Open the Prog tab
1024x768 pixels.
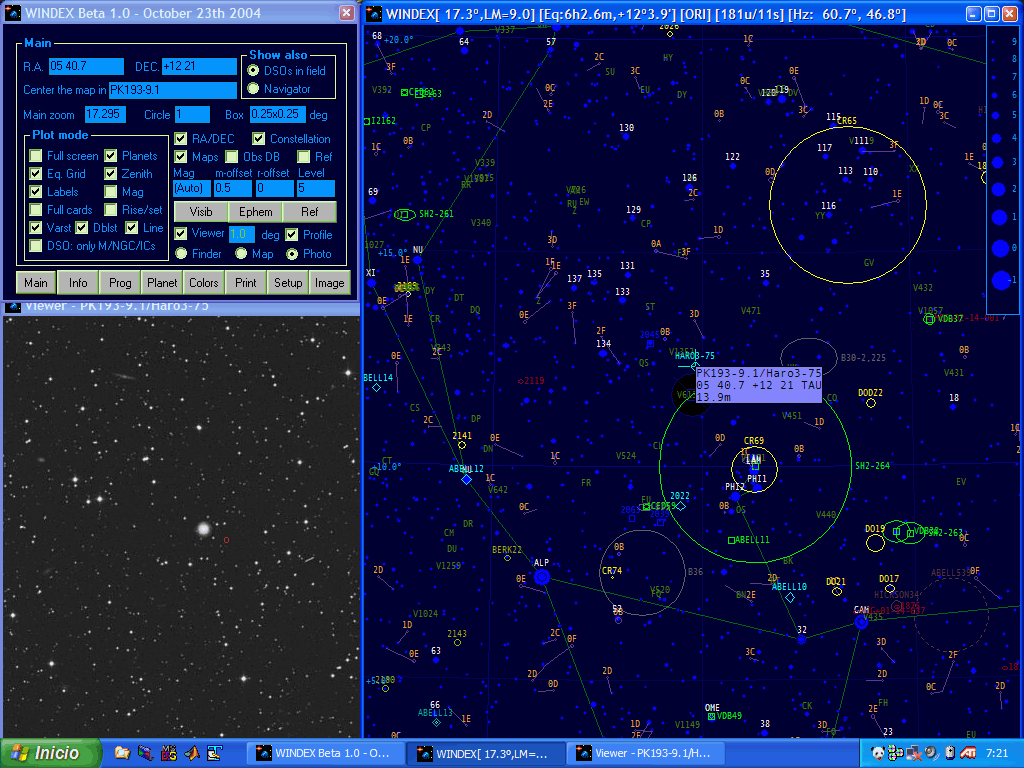coord(120,283)
